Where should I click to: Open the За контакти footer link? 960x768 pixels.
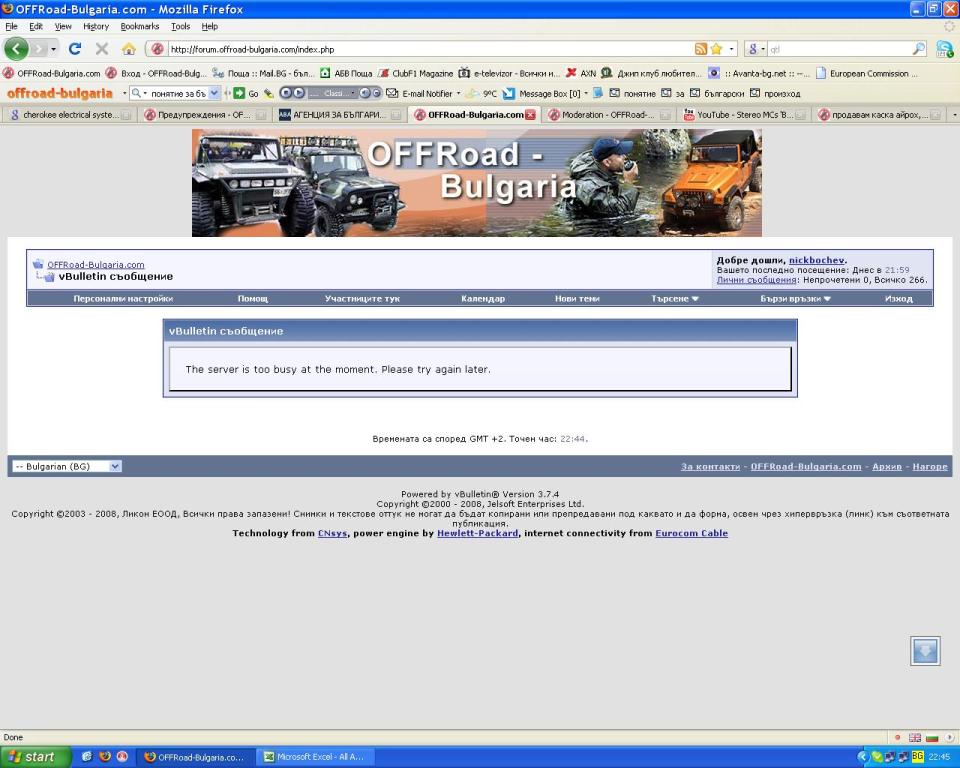point(710,467)
